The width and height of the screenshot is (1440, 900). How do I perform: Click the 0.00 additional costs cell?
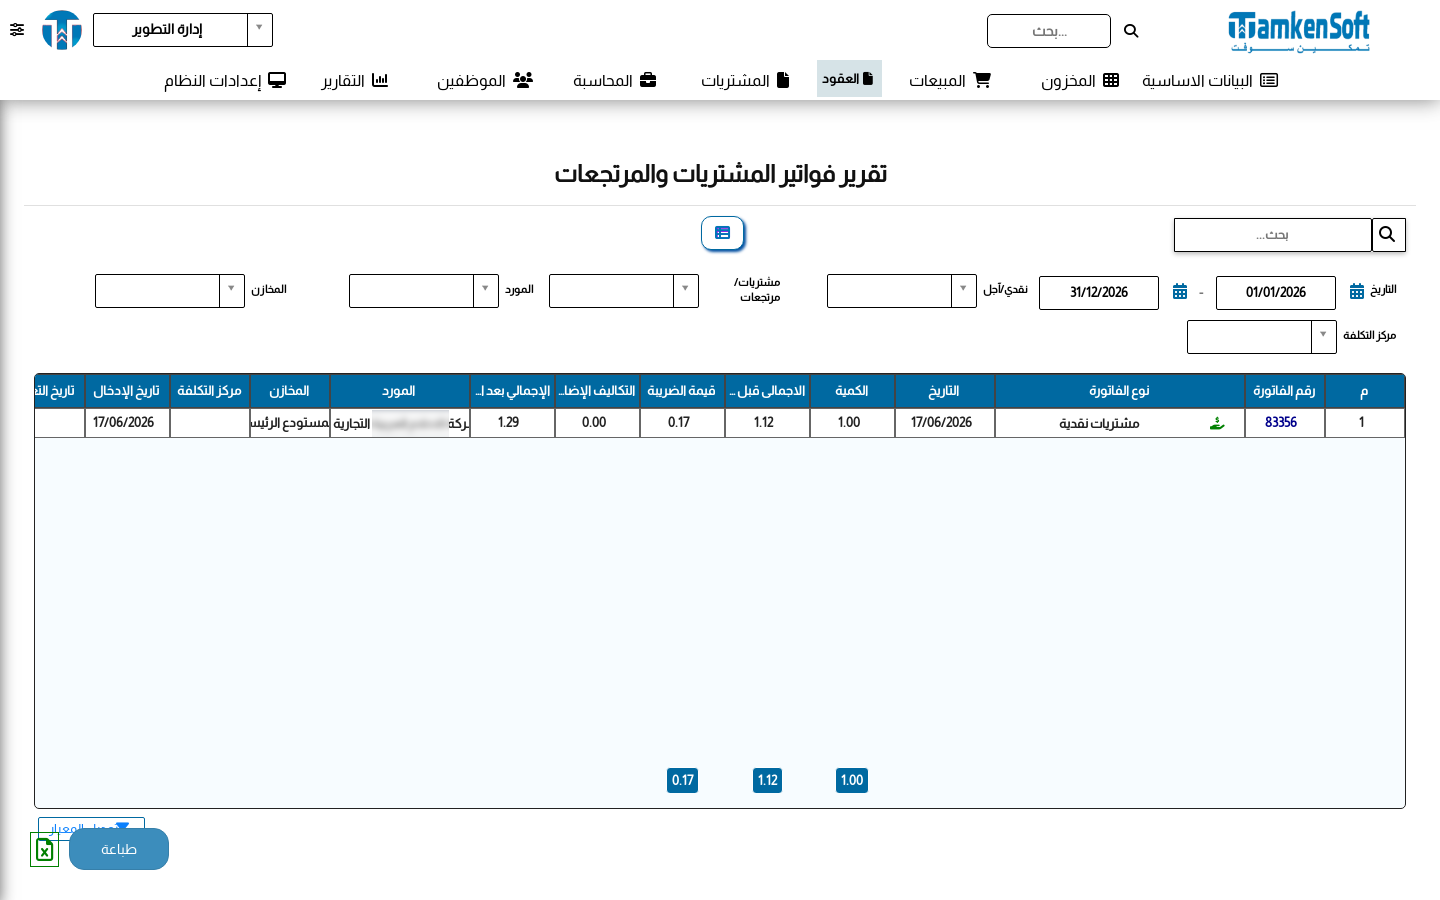click(597, 423)
